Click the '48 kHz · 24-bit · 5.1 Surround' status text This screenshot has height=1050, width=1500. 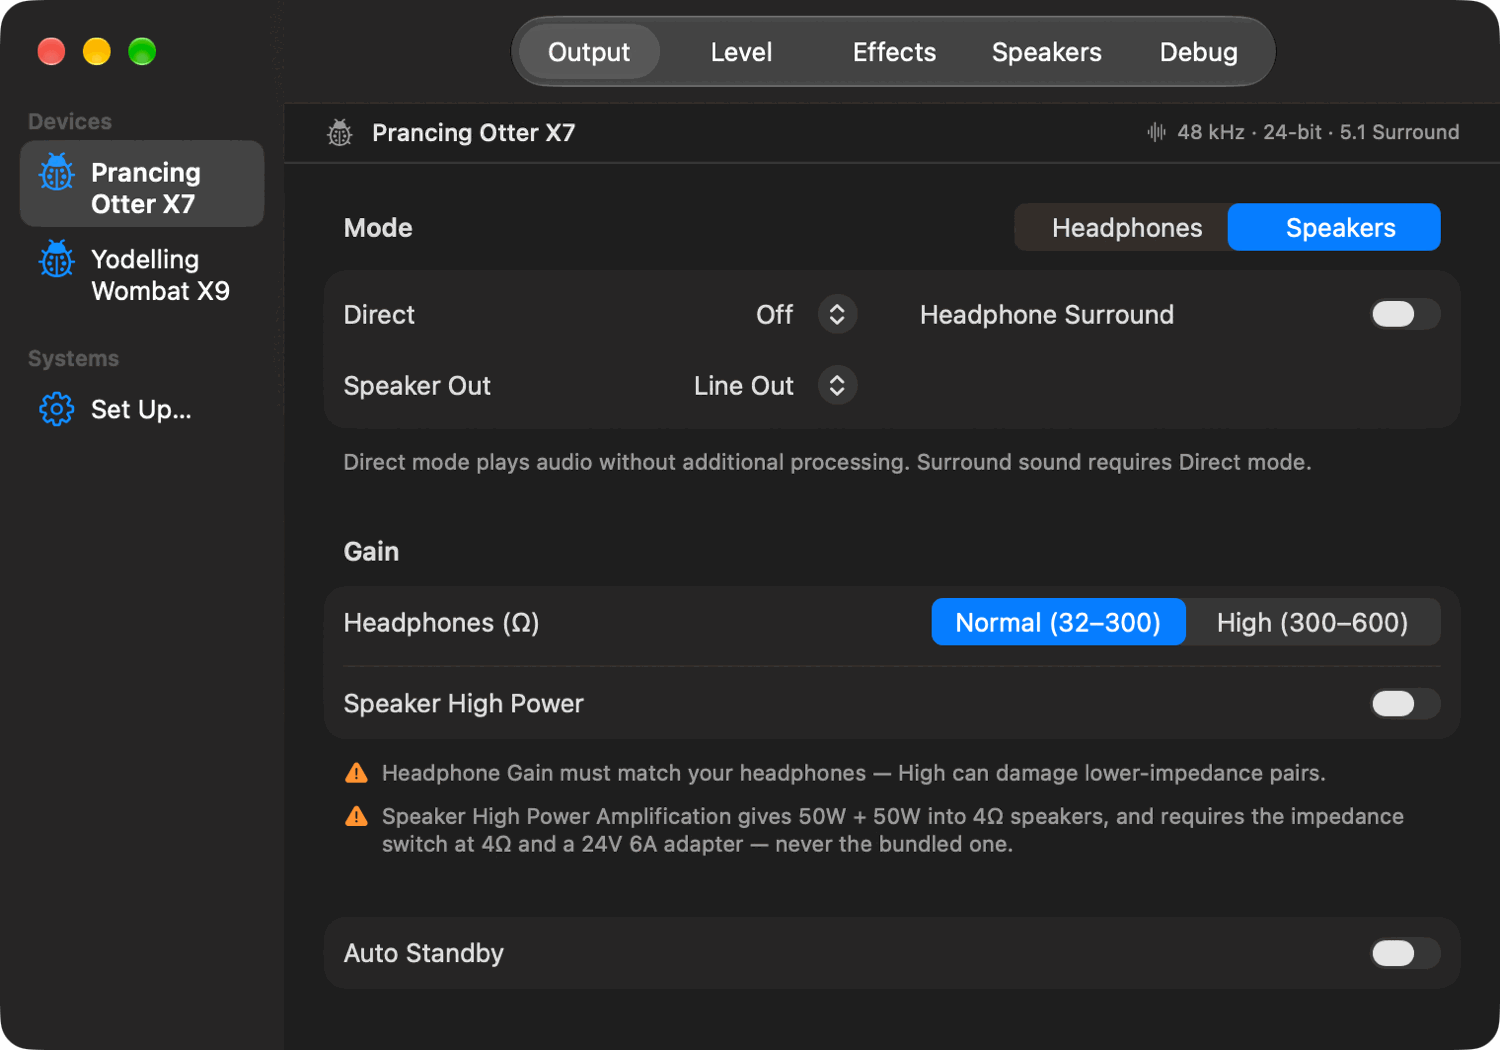click(x=1318, y=132)
